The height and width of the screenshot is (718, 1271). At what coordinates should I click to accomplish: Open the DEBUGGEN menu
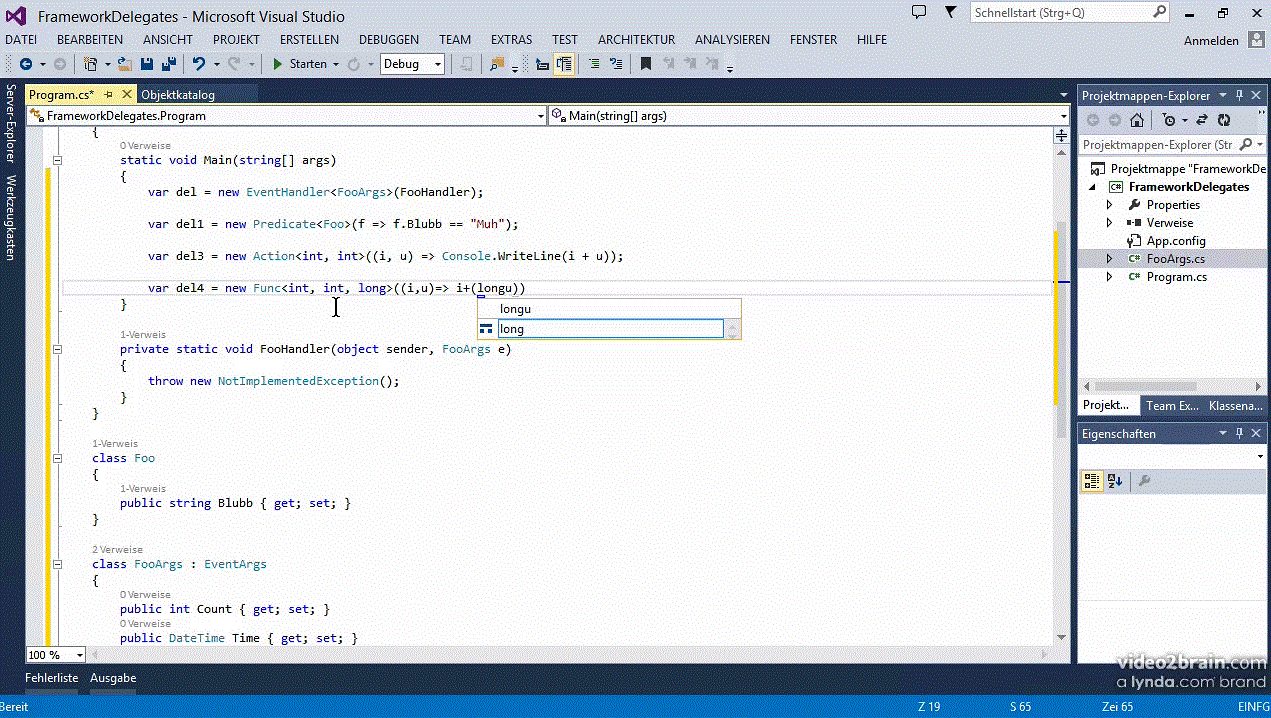coord(389,40)
